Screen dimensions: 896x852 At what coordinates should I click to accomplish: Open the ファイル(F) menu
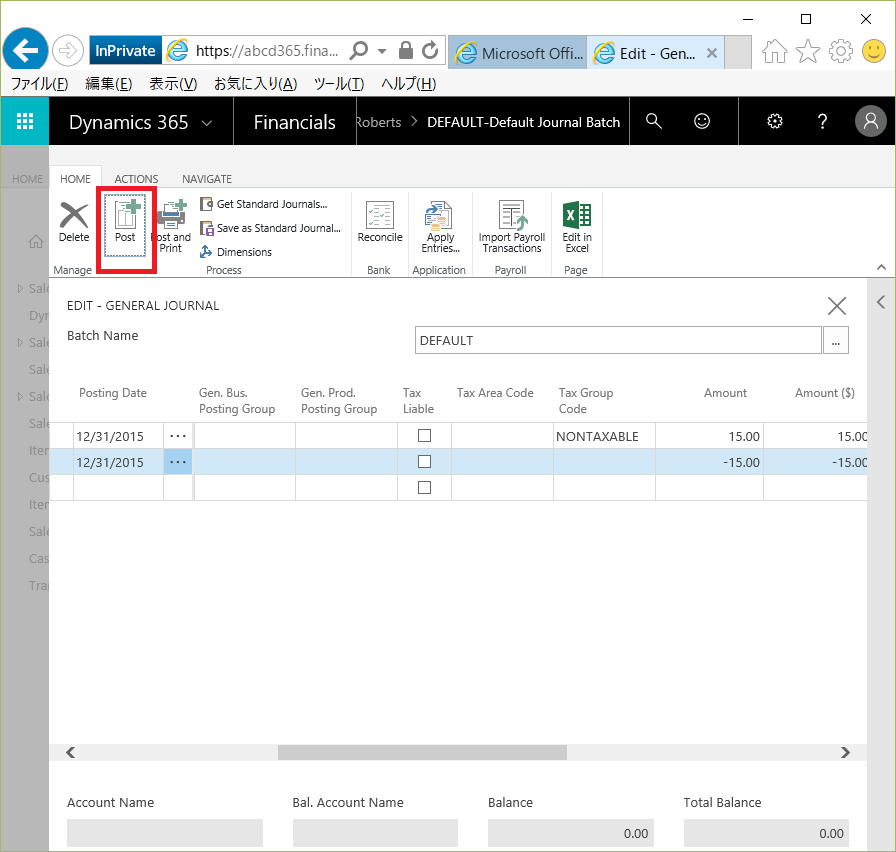(39, 84)
